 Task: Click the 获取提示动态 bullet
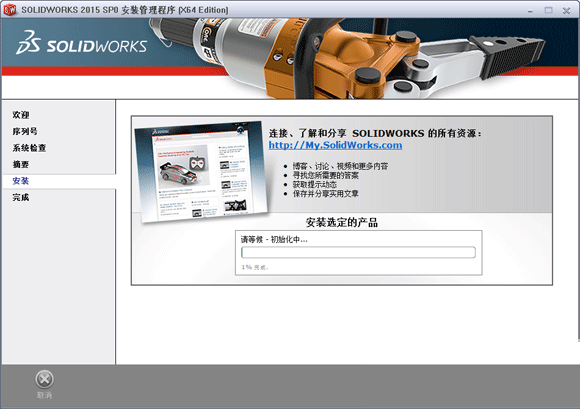[314, 184]
